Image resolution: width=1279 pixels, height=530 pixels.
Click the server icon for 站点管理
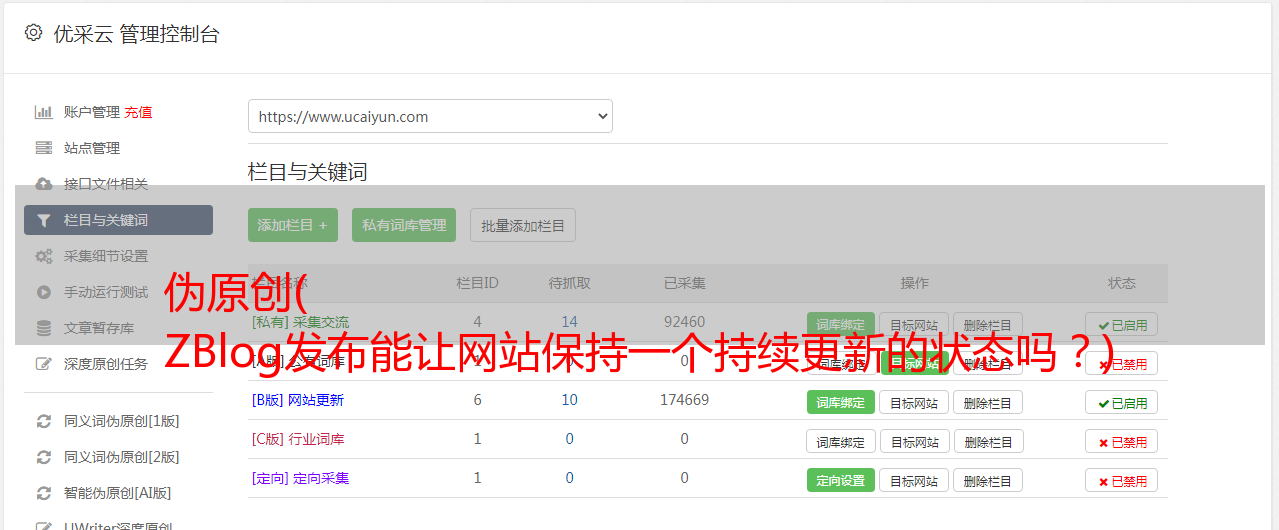click(x=43, y=148)
